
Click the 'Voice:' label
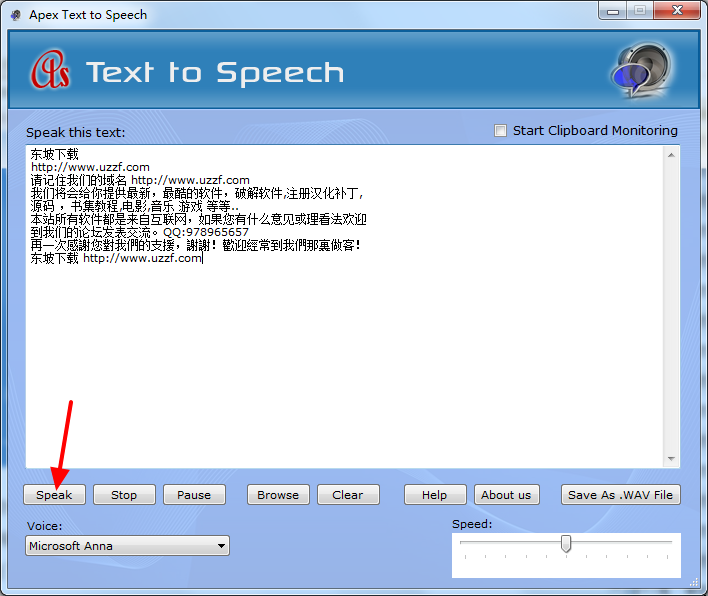point(45,526)
